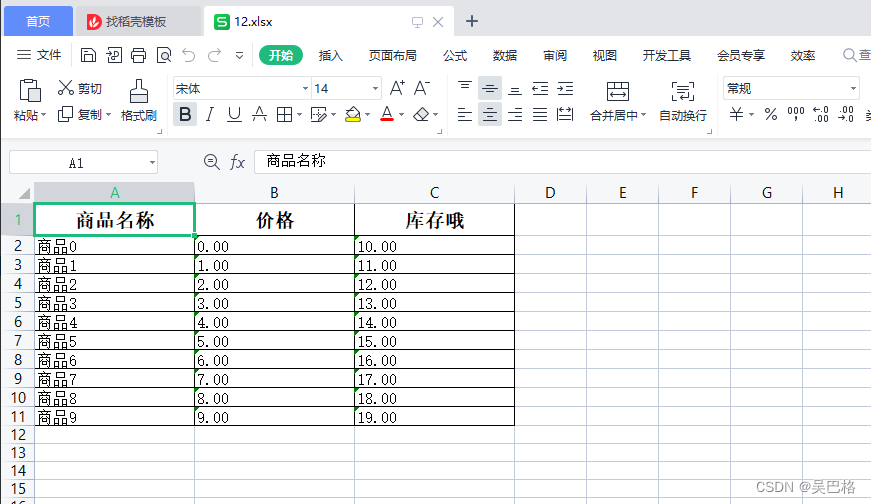Apply Percent style % icon
871x504 pixels.
click(x=770, y=114)
